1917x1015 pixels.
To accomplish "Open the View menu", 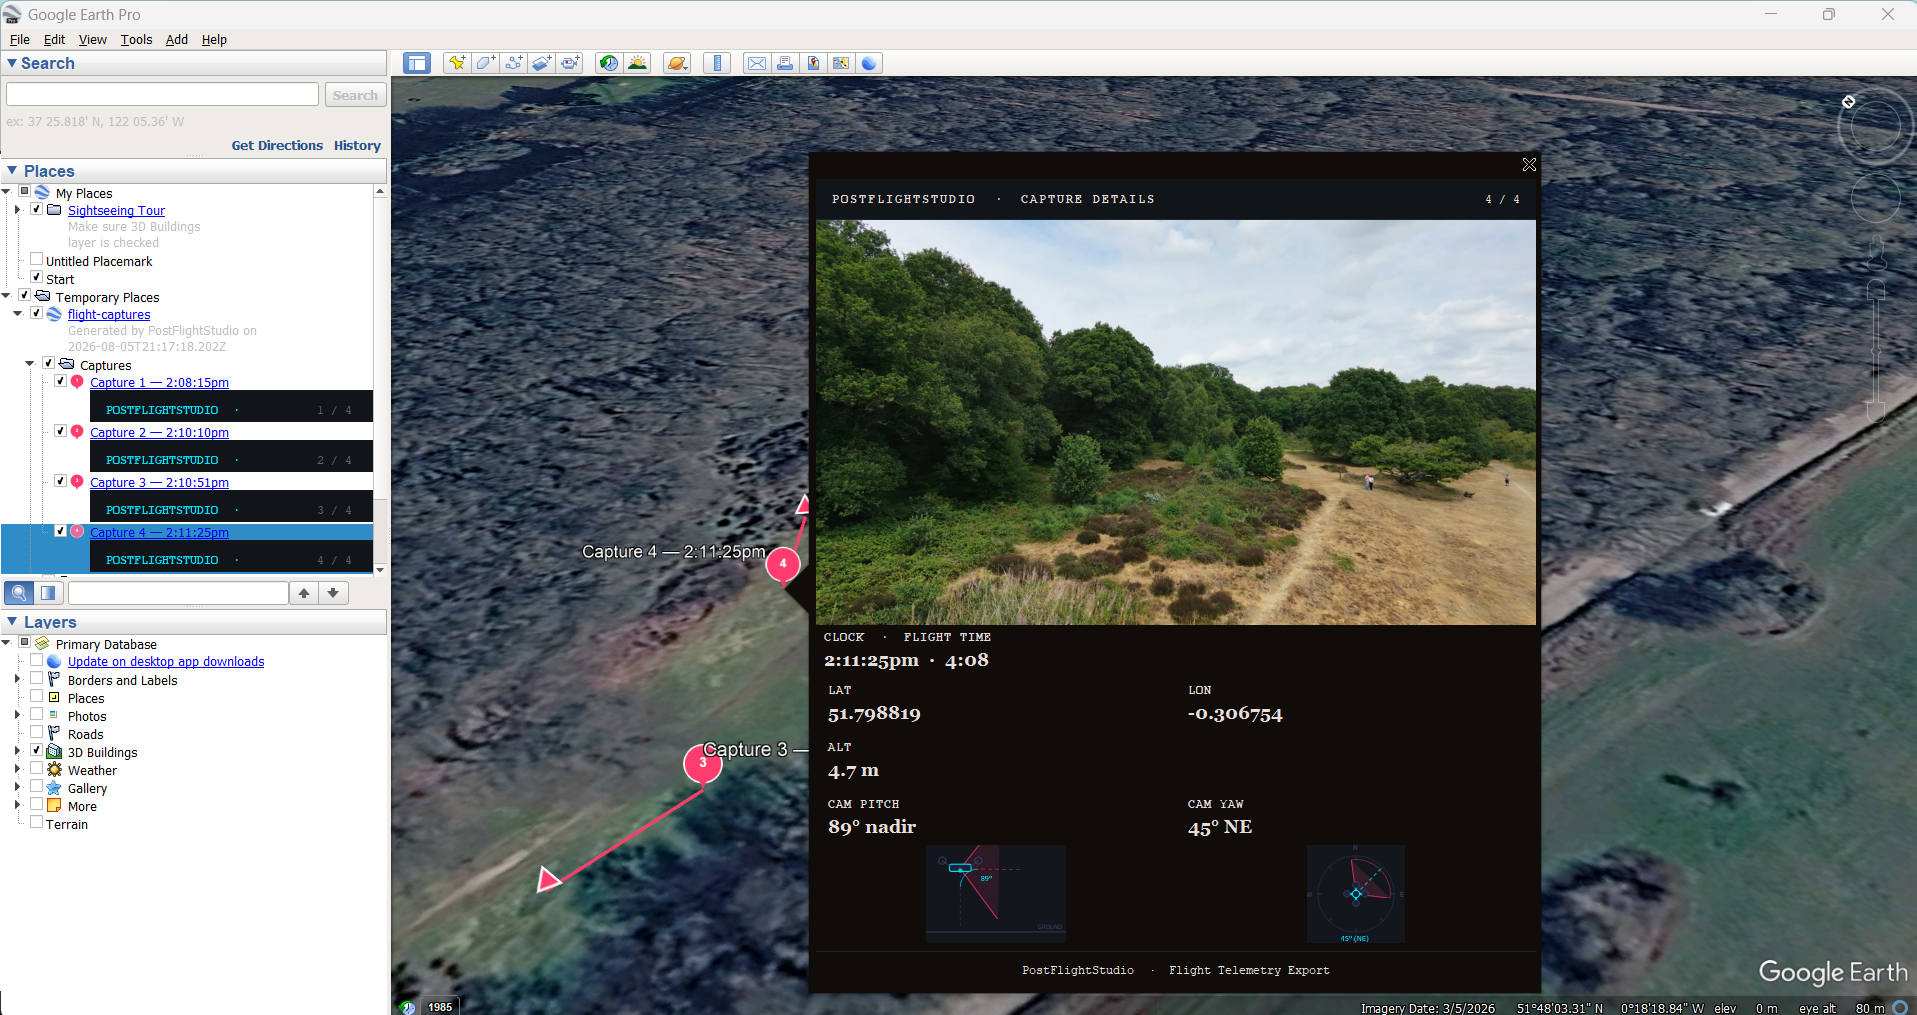I will (x=93, y=40).
